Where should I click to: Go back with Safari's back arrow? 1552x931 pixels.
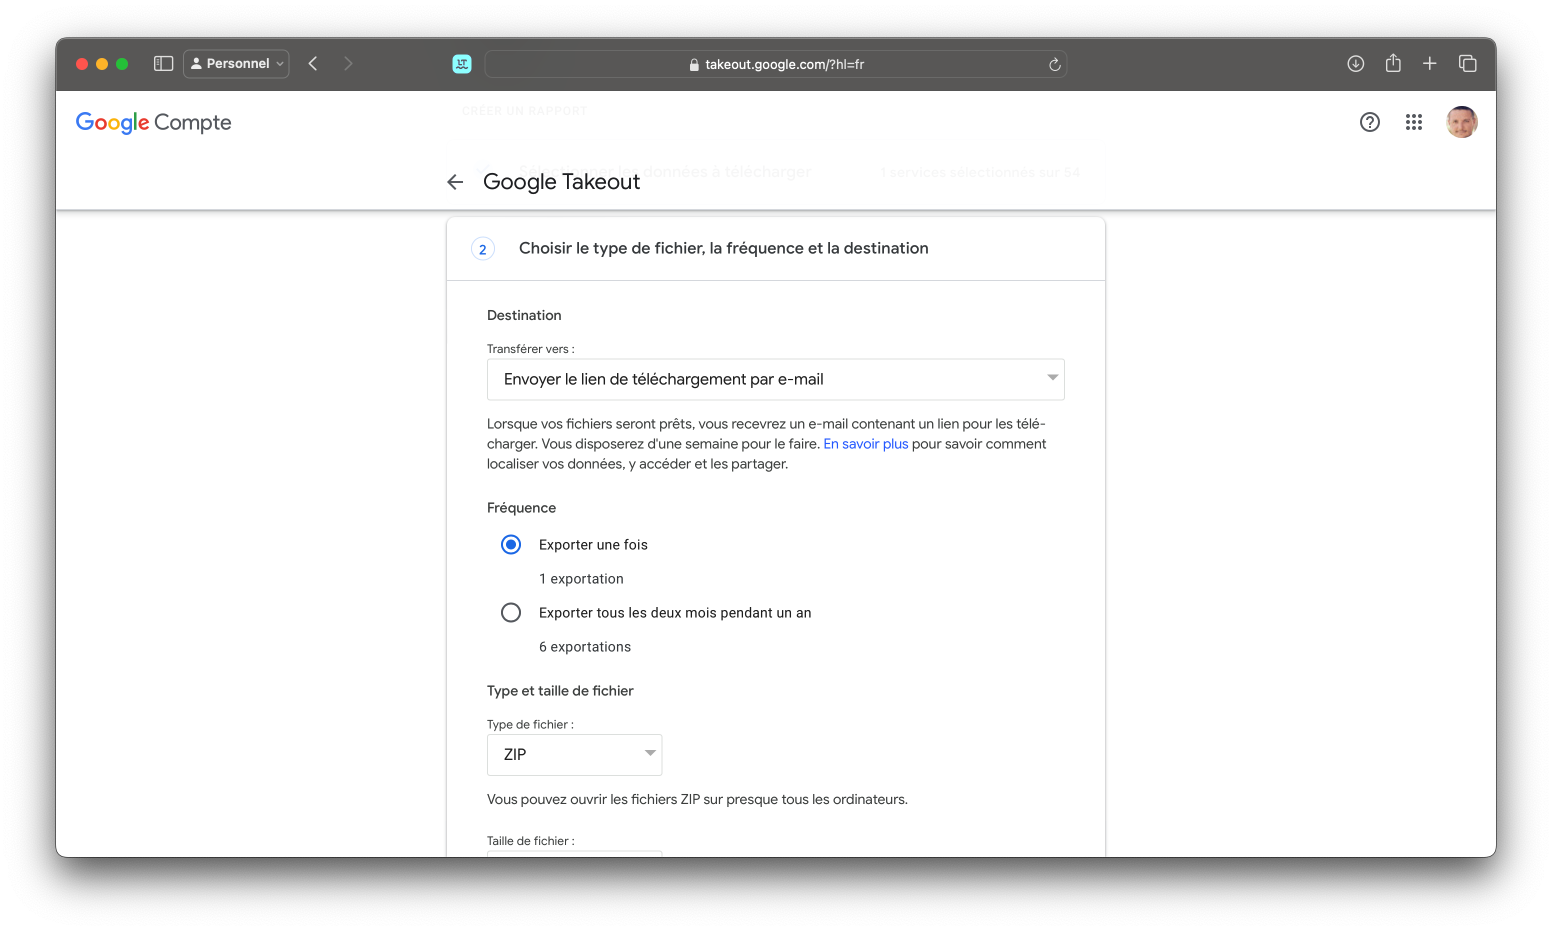tap(313, 64)
